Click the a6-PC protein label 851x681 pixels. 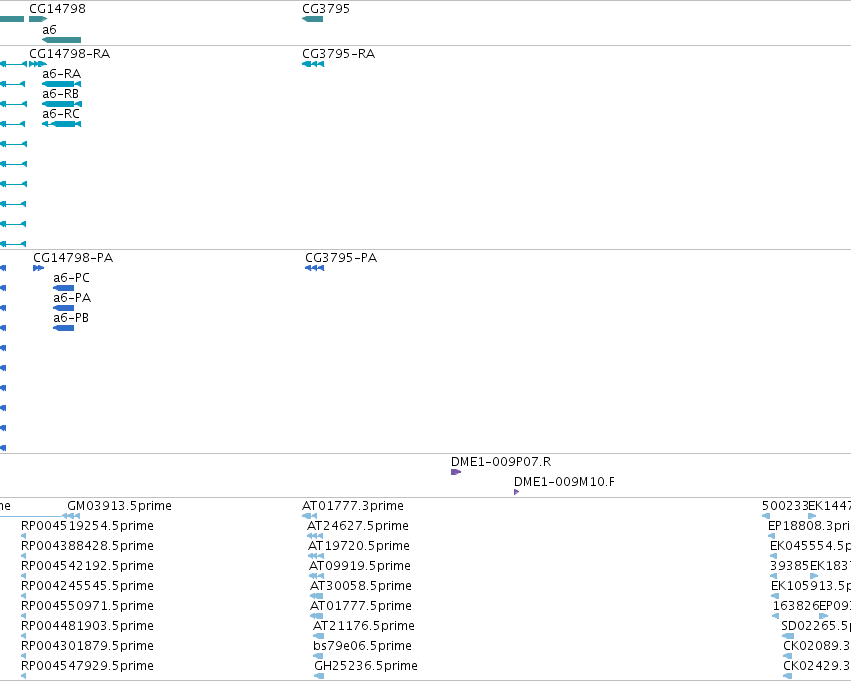pyautogui.click(x=71, y=278)
